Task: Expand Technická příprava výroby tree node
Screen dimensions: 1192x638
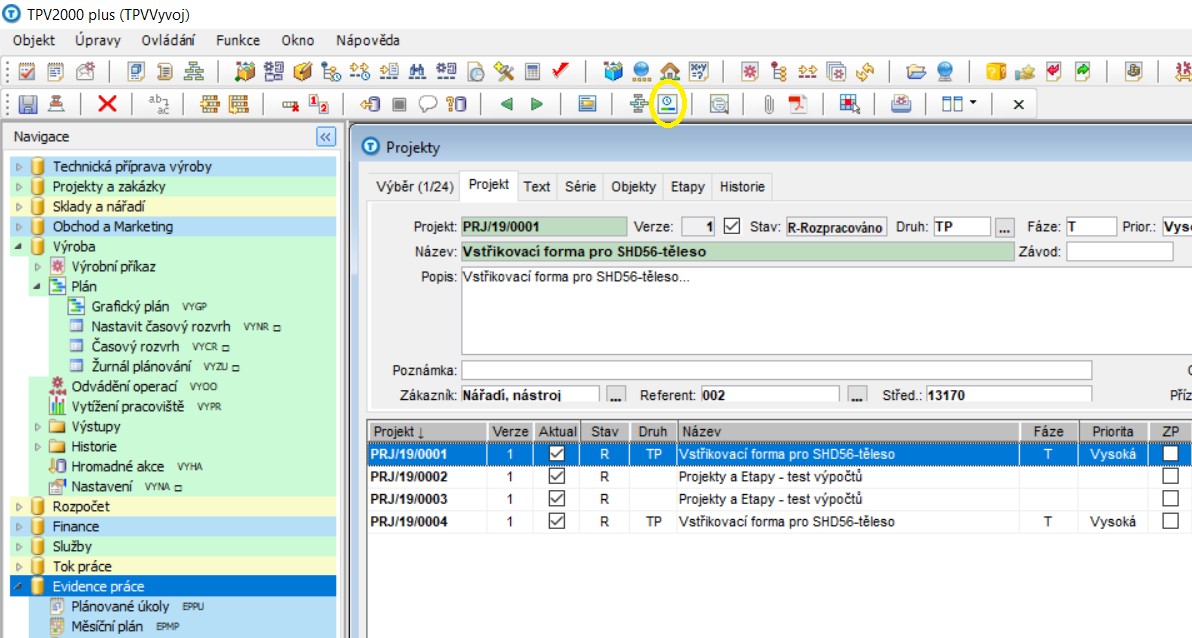Action: click(x=19, y=167)
